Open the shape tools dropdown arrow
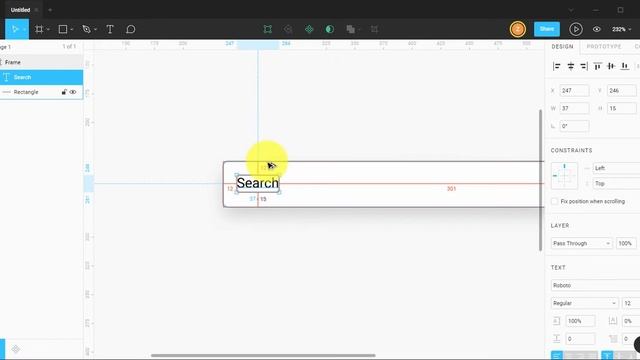 72,29
